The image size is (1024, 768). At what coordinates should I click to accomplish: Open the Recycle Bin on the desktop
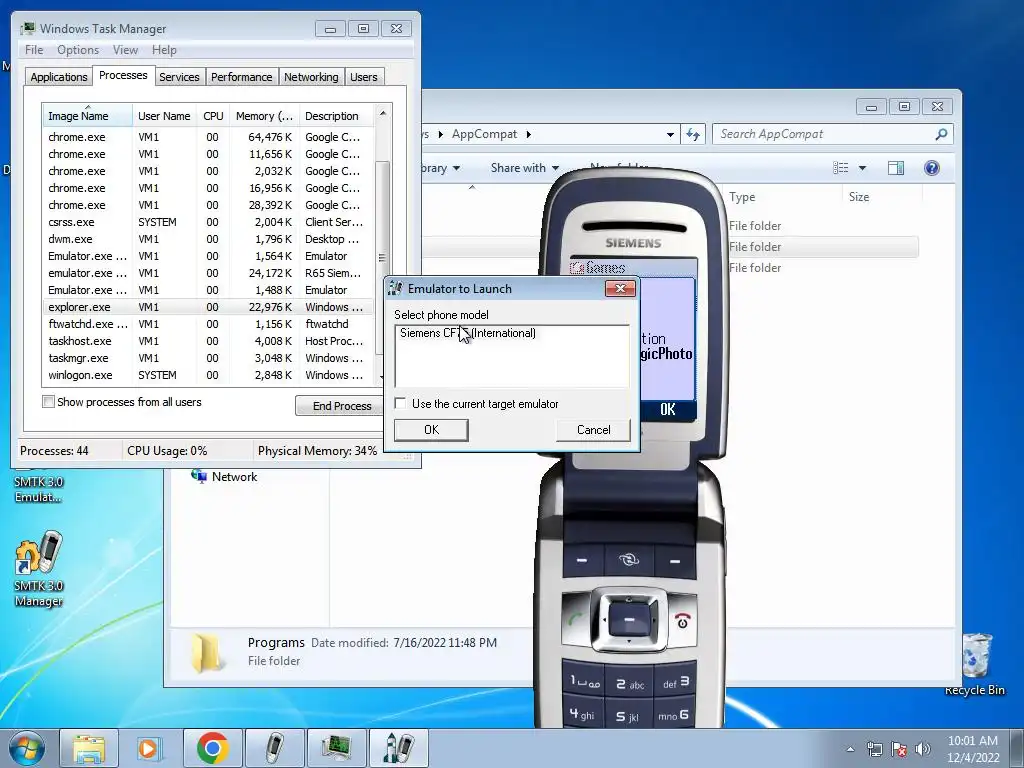[x=976, y=663]
